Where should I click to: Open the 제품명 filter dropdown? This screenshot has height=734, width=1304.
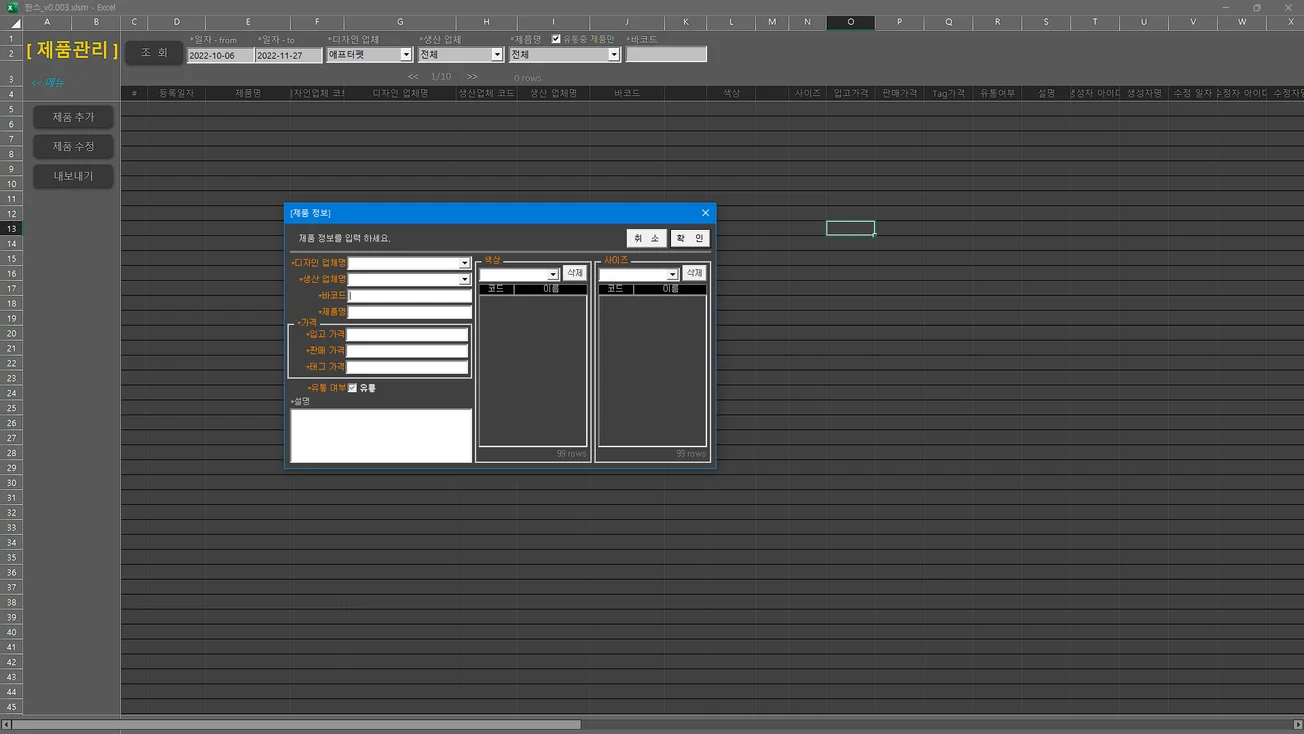pos(614,55)
